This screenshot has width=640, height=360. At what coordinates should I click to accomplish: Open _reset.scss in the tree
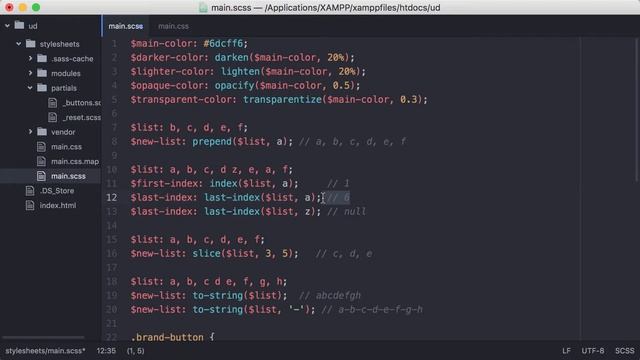pos(82,118)
